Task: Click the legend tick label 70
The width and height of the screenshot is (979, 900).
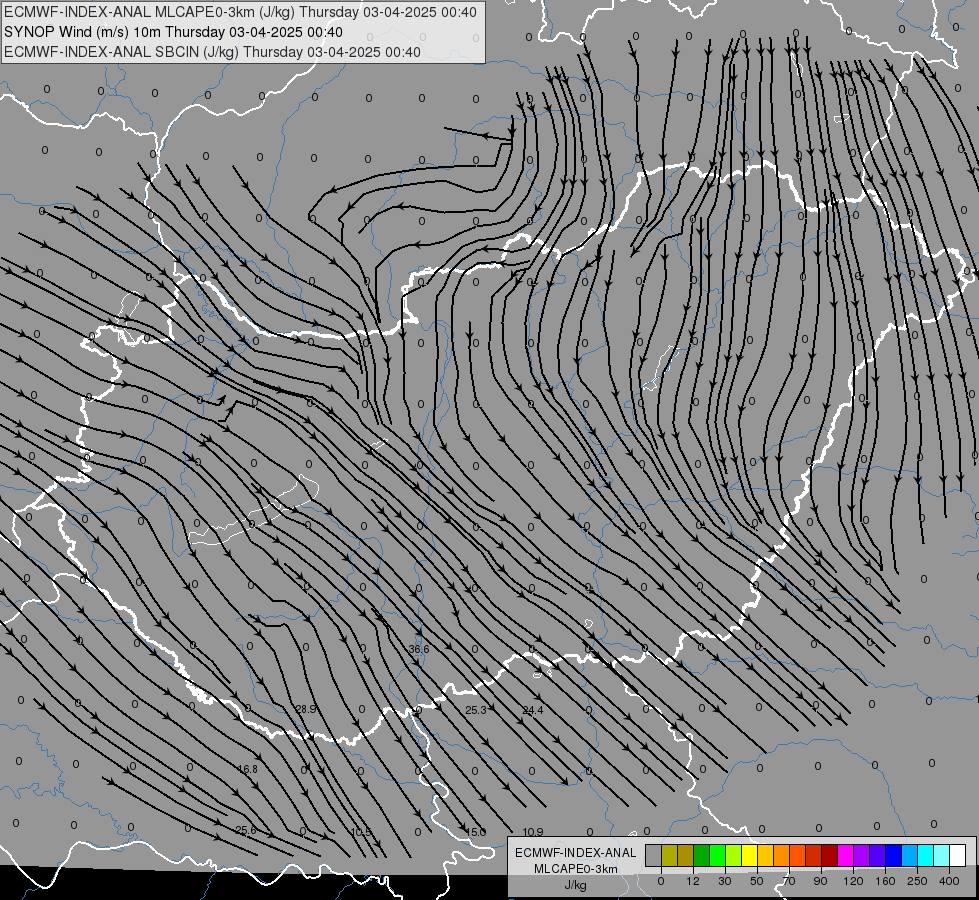Action: coord(789,881)
